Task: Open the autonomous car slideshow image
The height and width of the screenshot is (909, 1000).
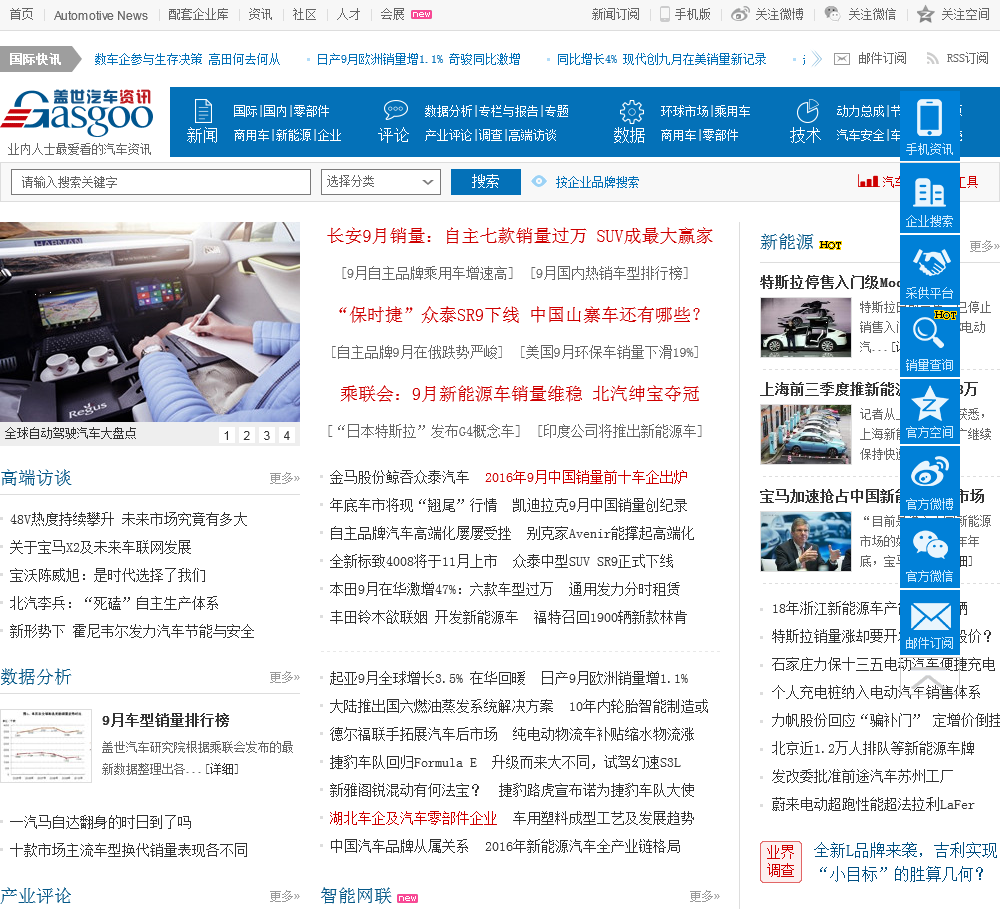Action: point(150,321)
